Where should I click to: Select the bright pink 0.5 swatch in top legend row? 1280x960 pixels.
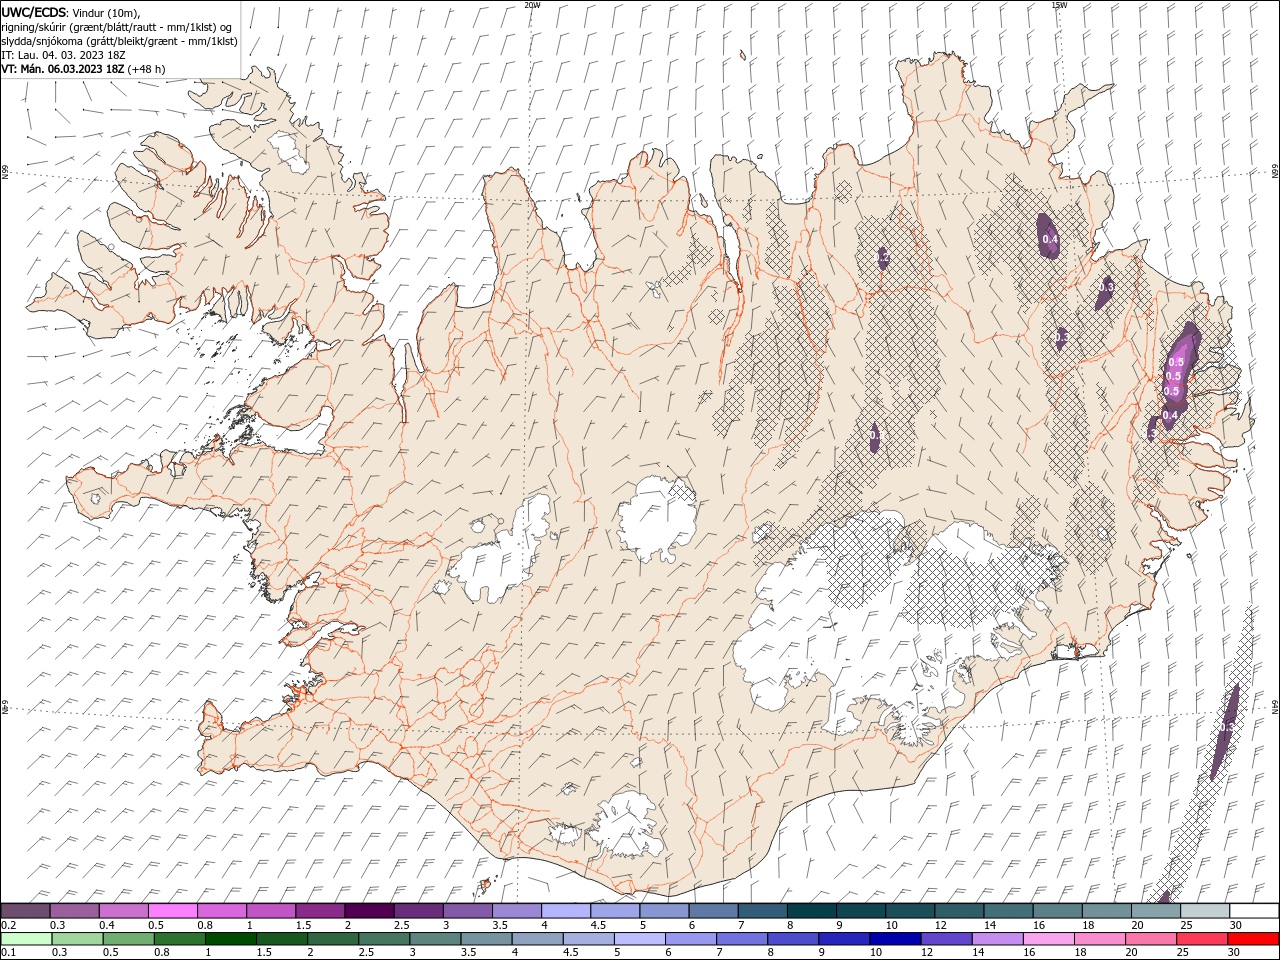[173, 911]
